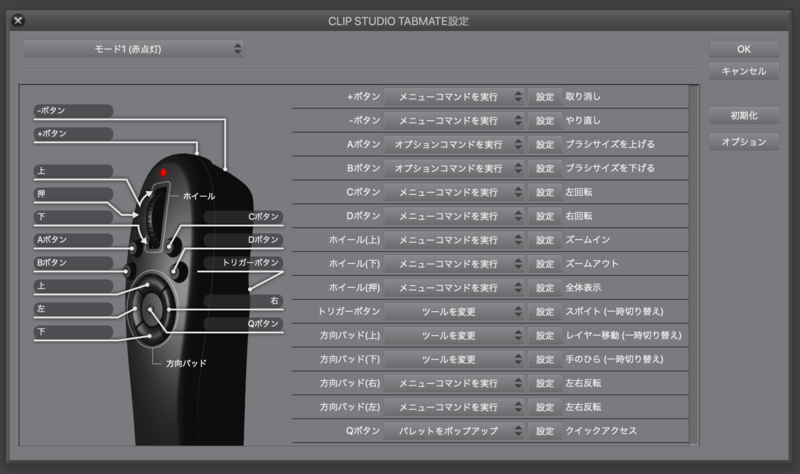Click the direction pad center on device image
This screenshot has width=800, height=474.
coord(151,309)
